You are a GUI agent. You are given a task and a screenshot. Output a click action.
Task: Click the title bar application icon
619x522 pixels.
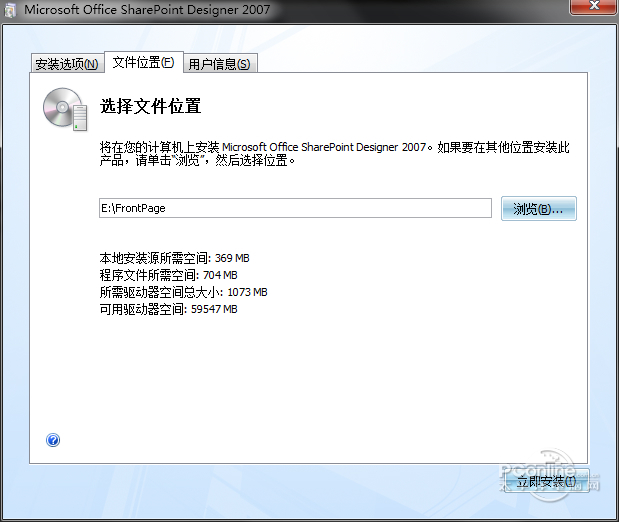[x=11, y=10]
